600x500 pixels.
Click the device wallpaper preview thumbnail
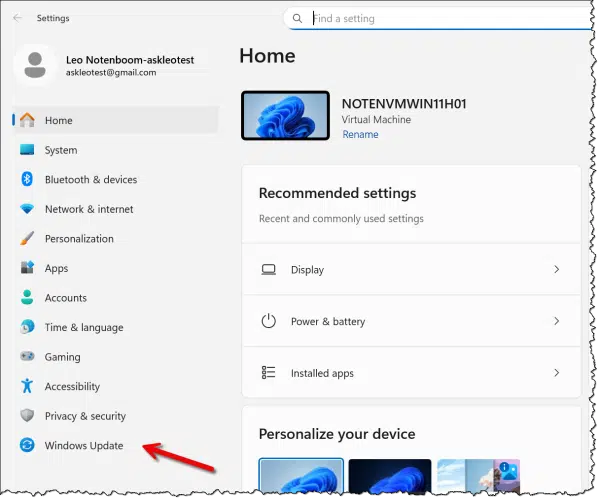[x=285, y=116]
